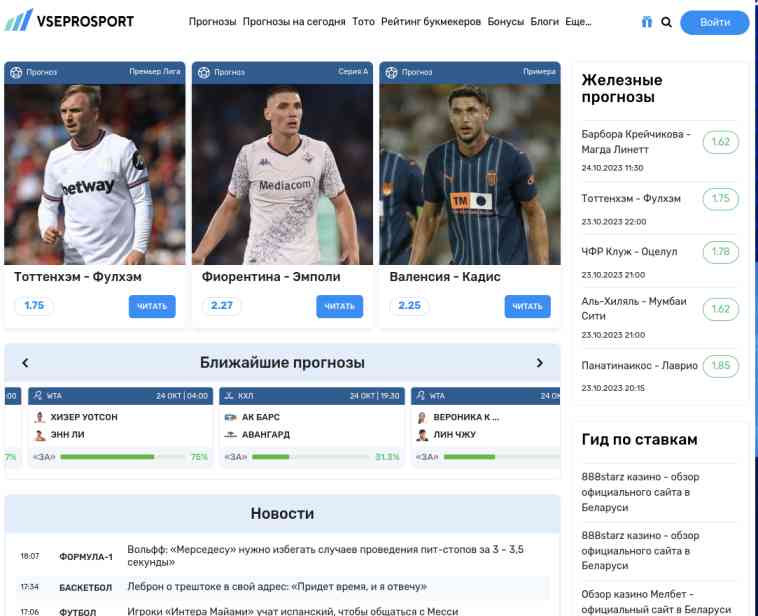Click ЧИТАТЬ under Валенсия - Кадис
This screenshot has width=758, height=616.
pyautogui.click(x=527, y=306)
